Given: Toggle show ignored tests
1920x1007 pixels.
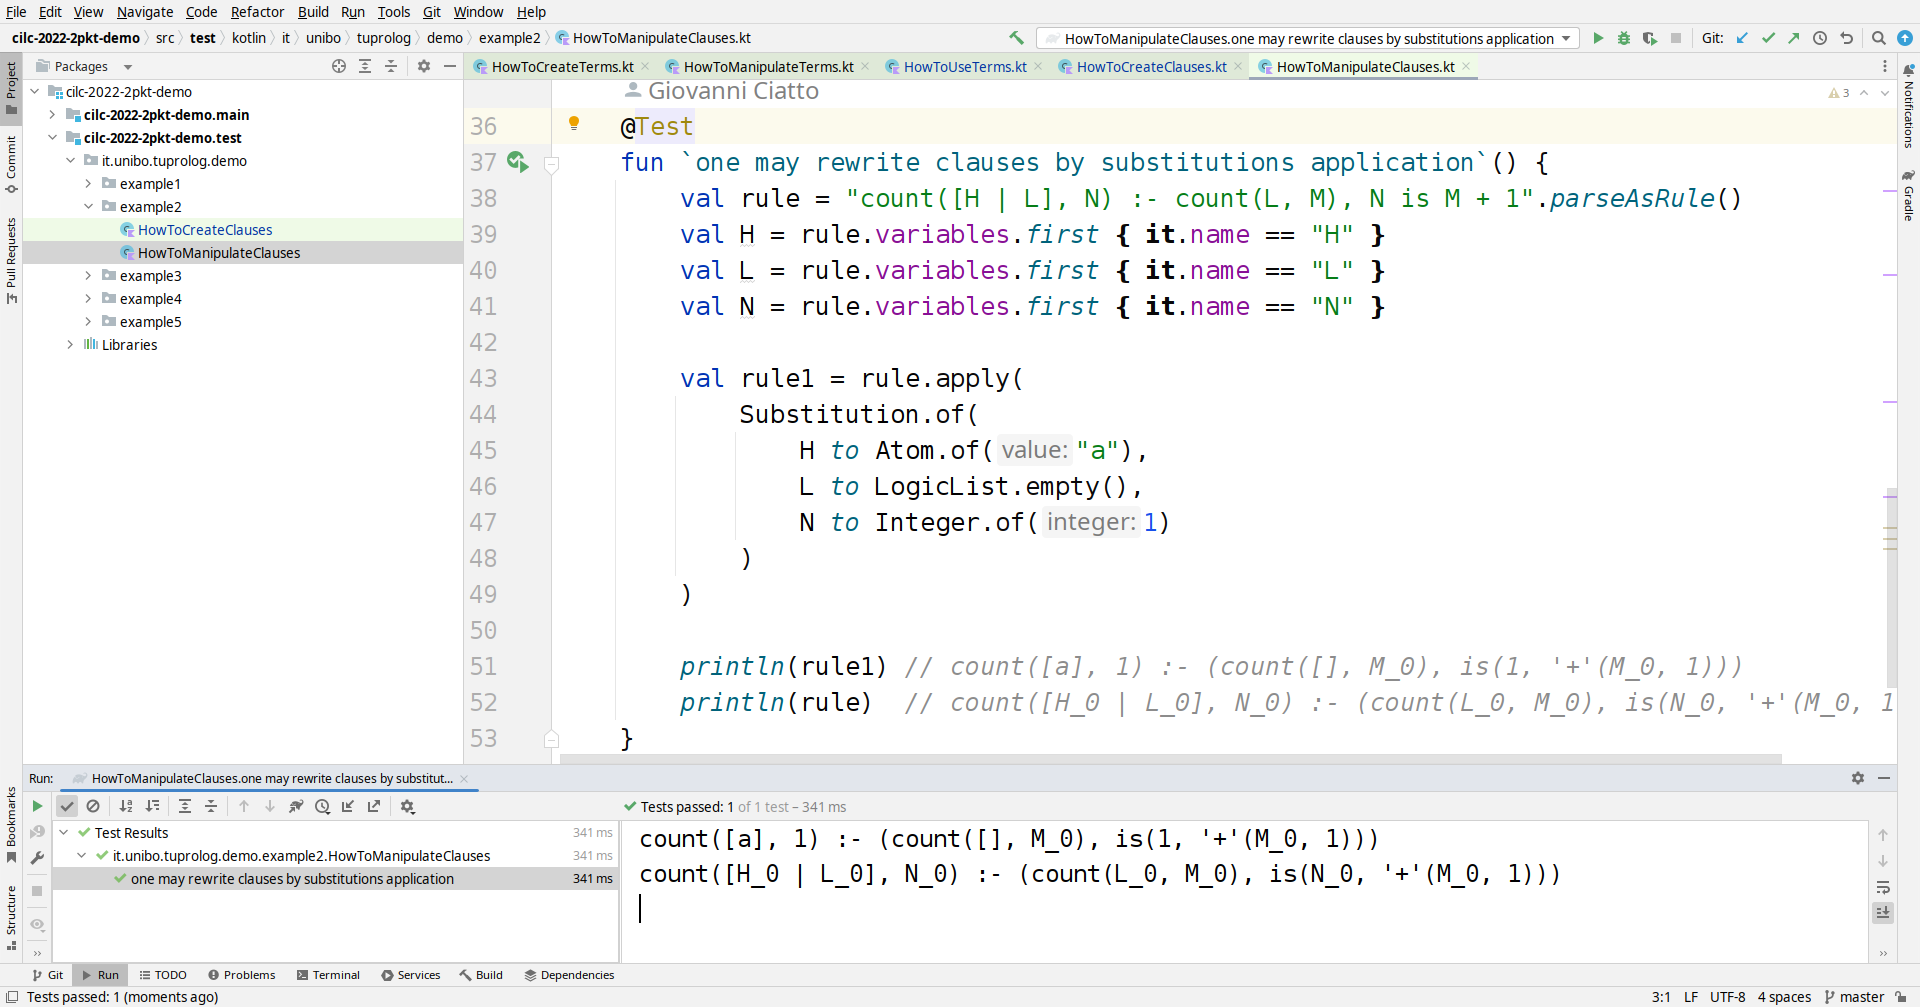Looking at the screenshot, I should [93, 806].
